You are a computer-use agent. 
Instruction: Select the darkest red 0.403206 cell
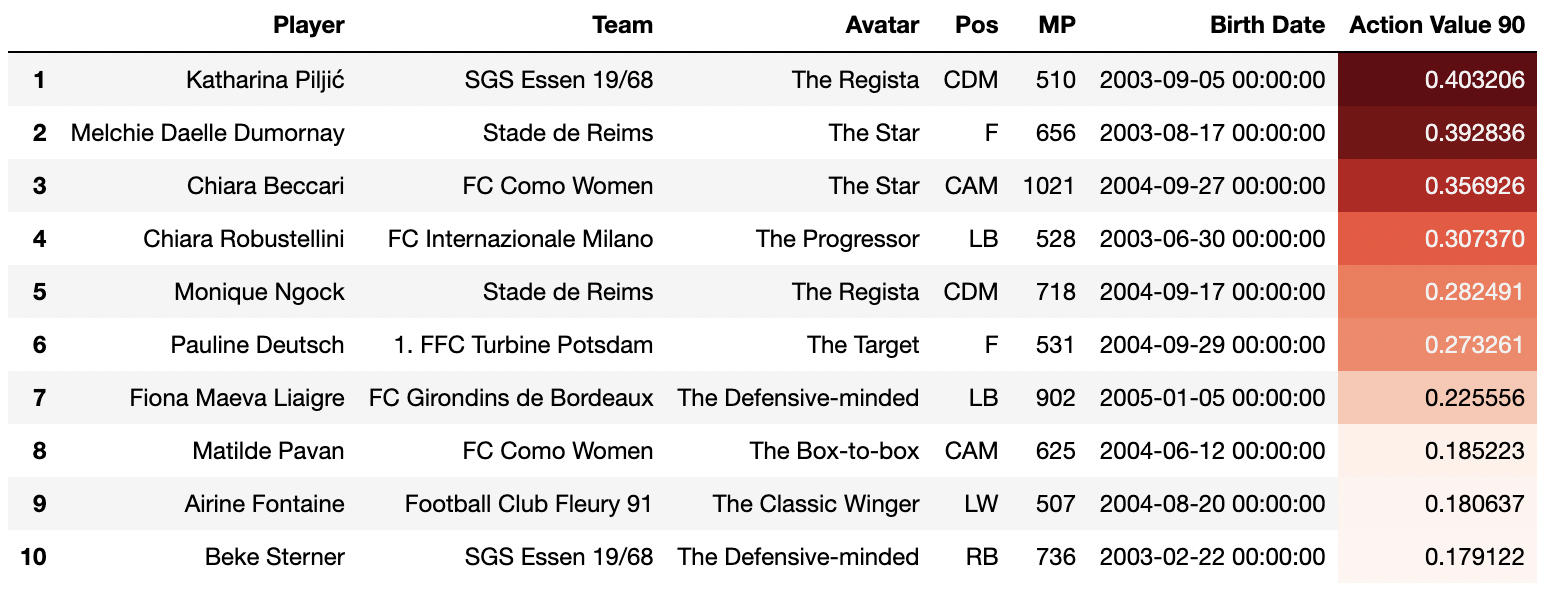1437,80
